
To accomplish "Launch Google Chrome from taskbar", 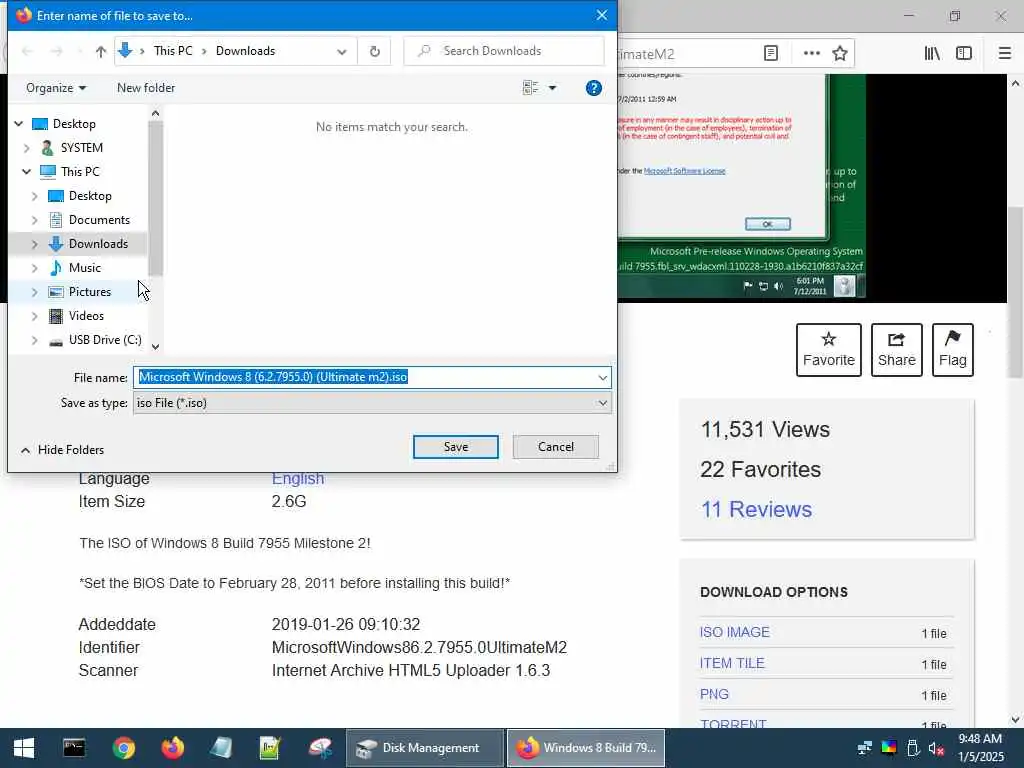I will [123, 748].
